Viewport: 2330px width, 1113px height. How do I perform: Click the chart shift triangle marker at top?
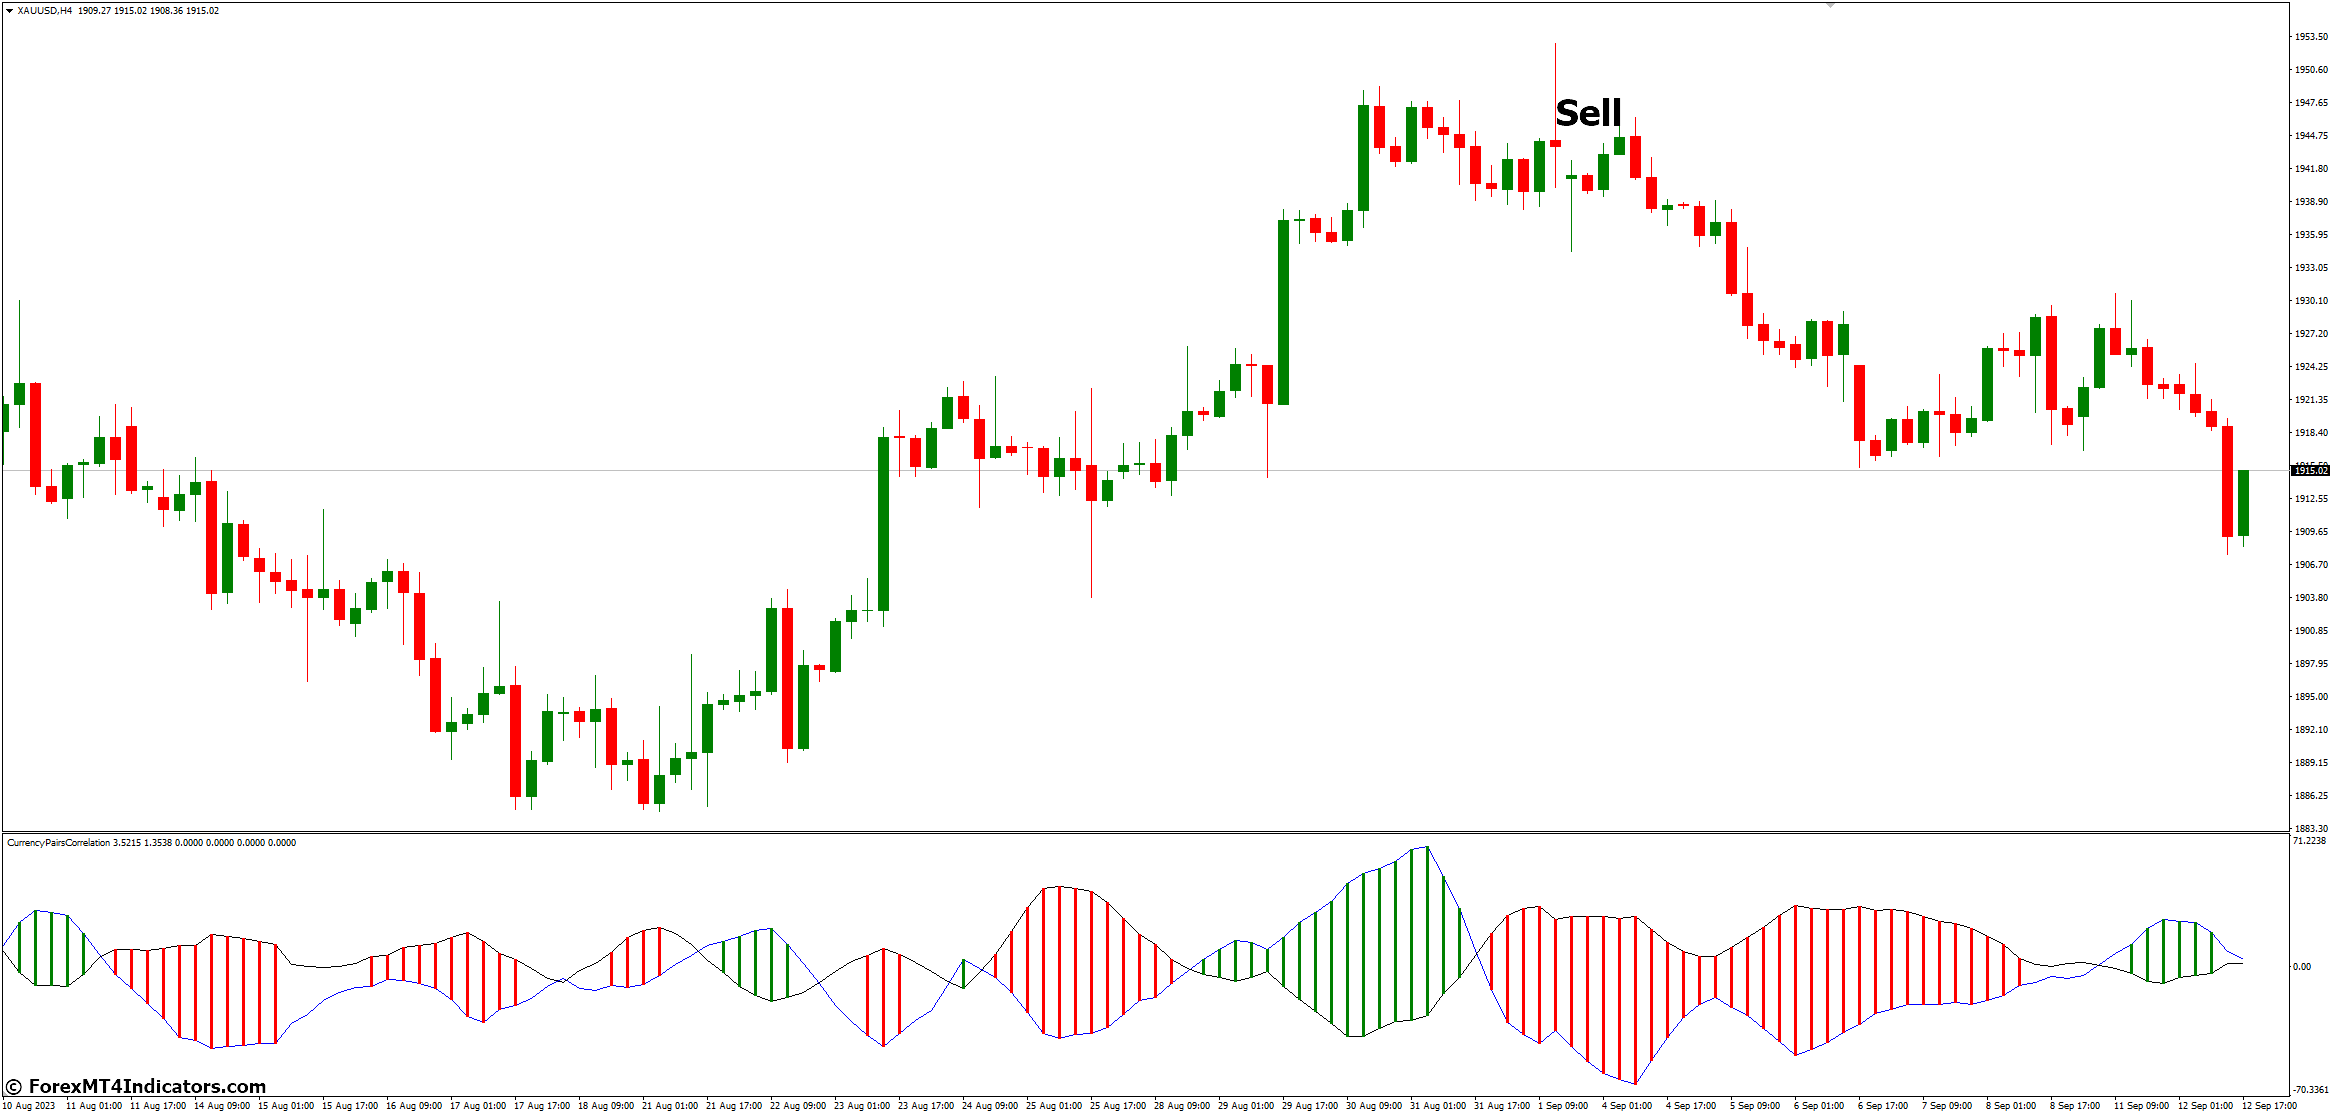(1830, 6)
